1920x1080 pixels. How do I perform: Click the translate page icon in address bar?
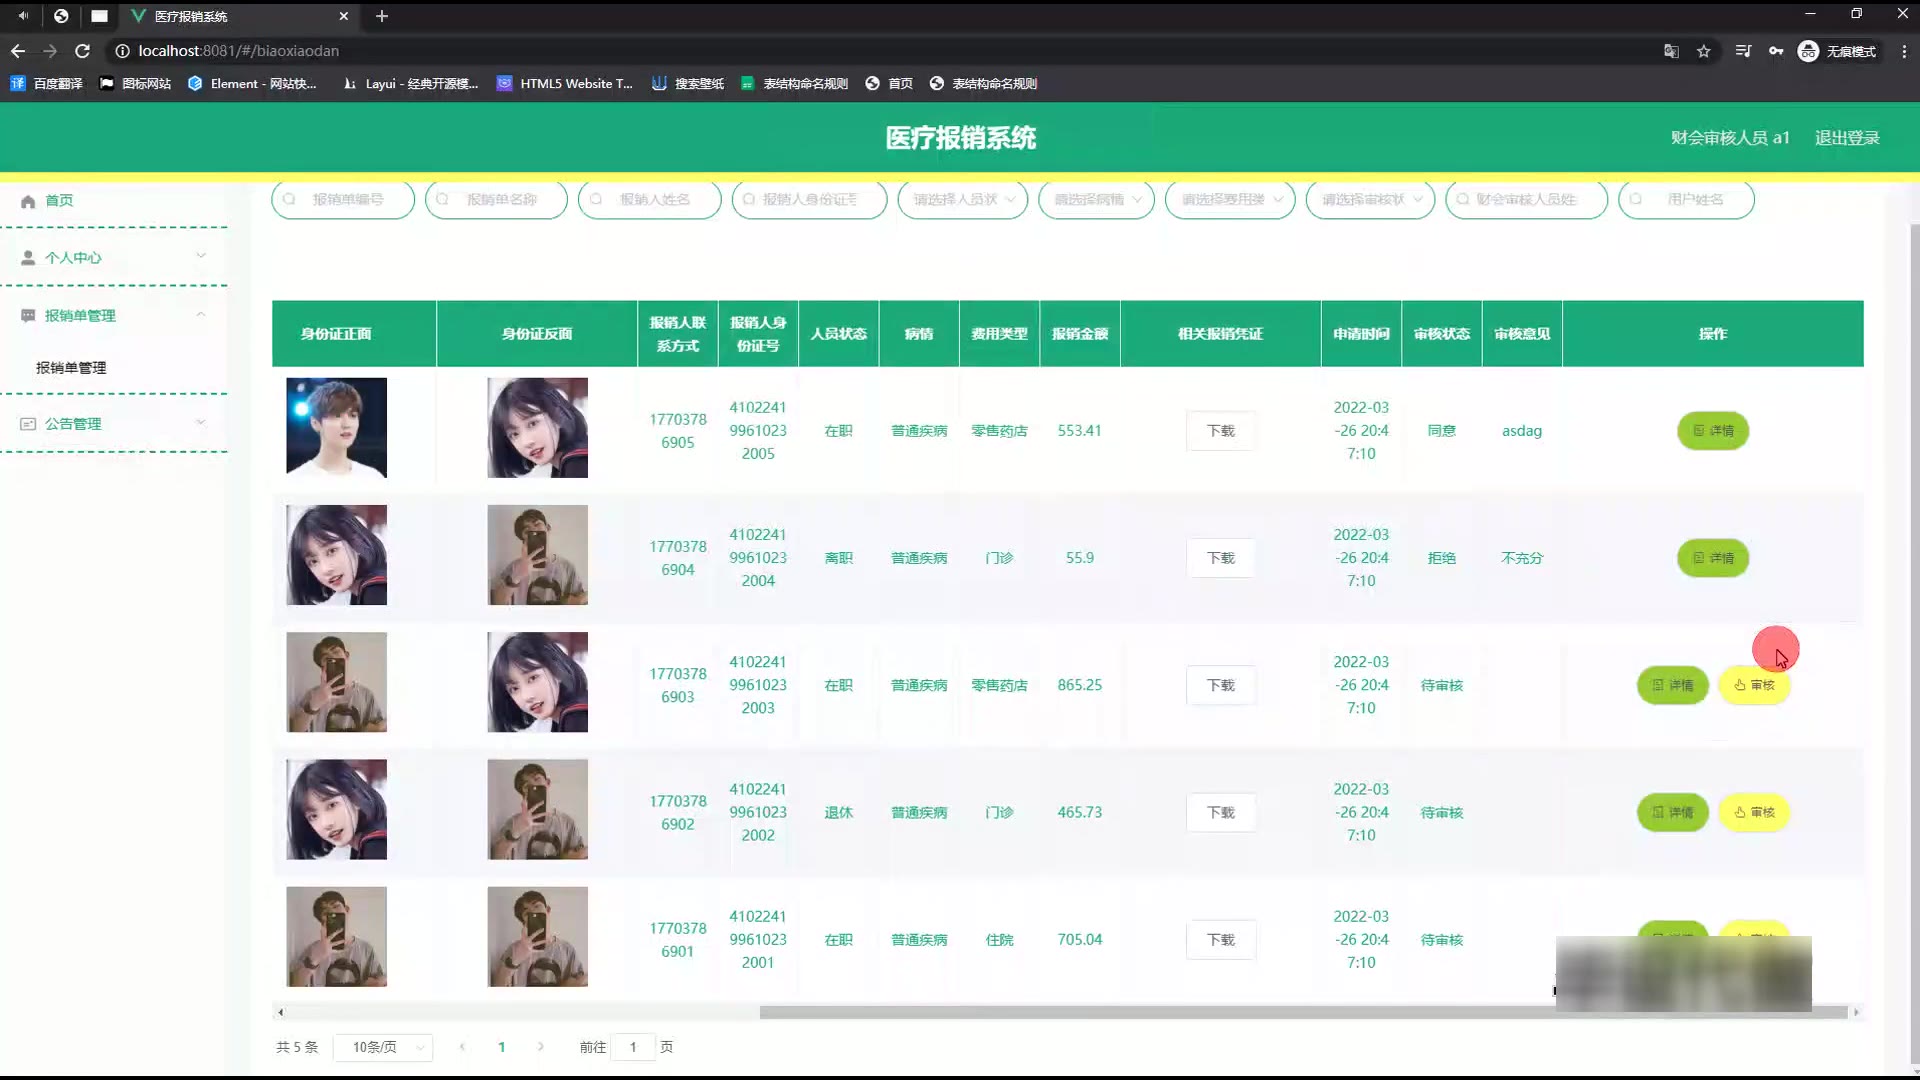coord(1671,51)
